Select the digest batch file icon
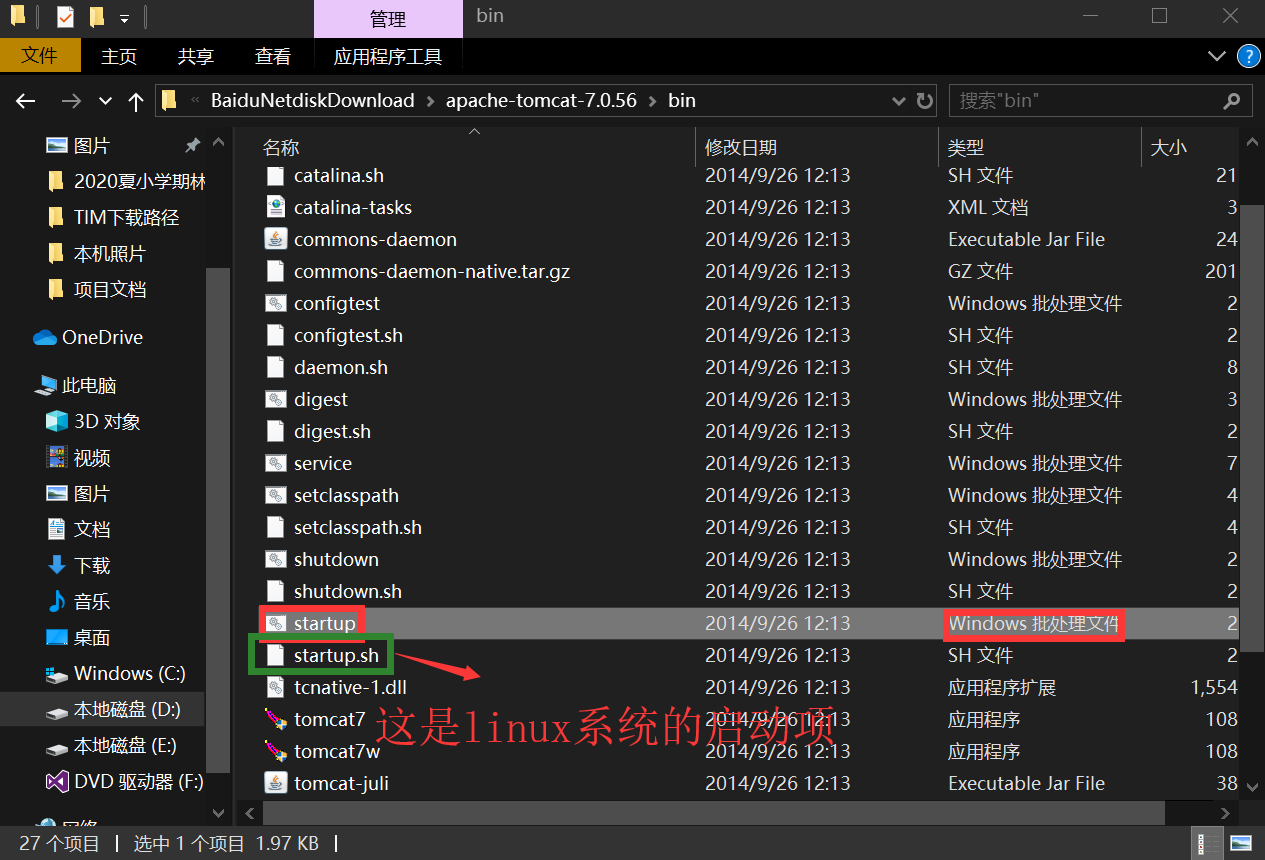Image resolution: width=1265 pixels, height=860 pixels. pyautogui.click(x=276, y=400)
